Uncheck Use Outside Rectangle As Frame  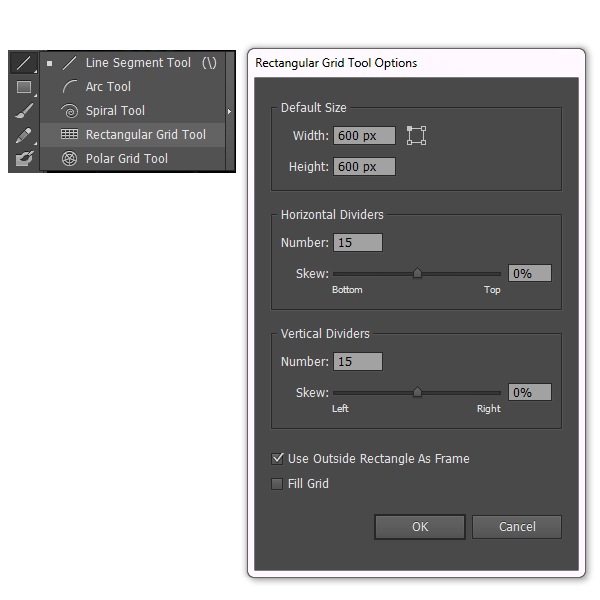click(277, 458)
